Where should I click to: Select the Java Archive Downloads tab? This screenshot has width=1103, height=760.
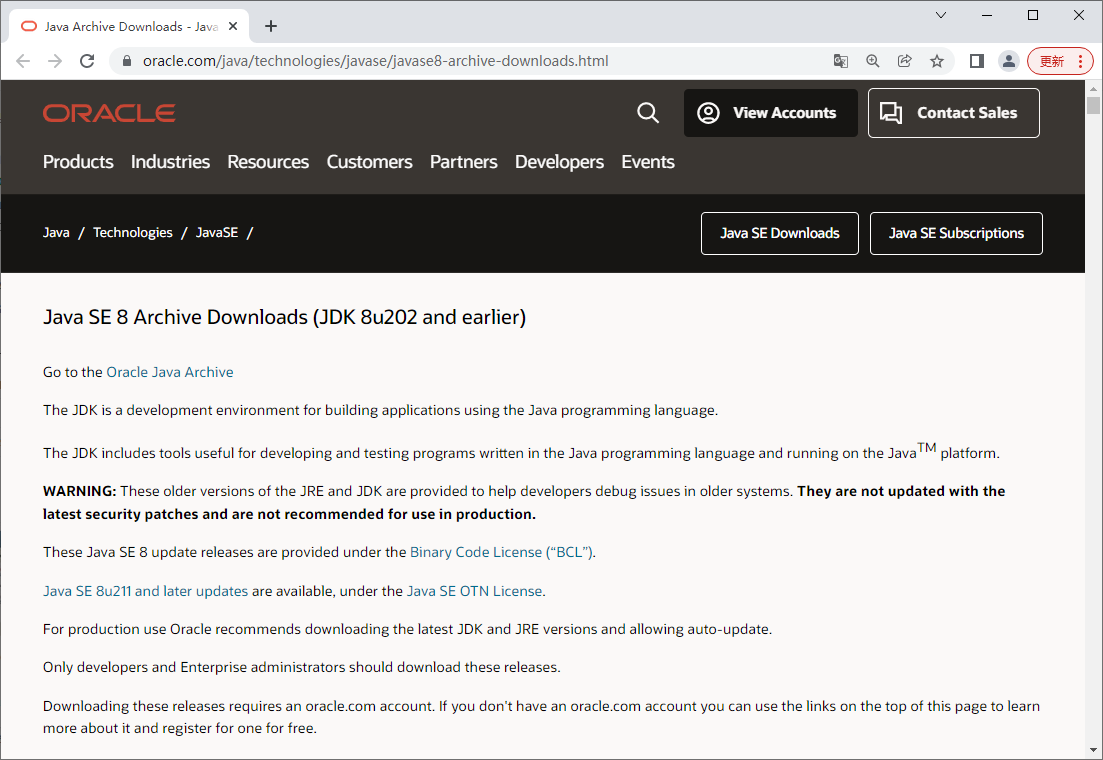point(130,27)
